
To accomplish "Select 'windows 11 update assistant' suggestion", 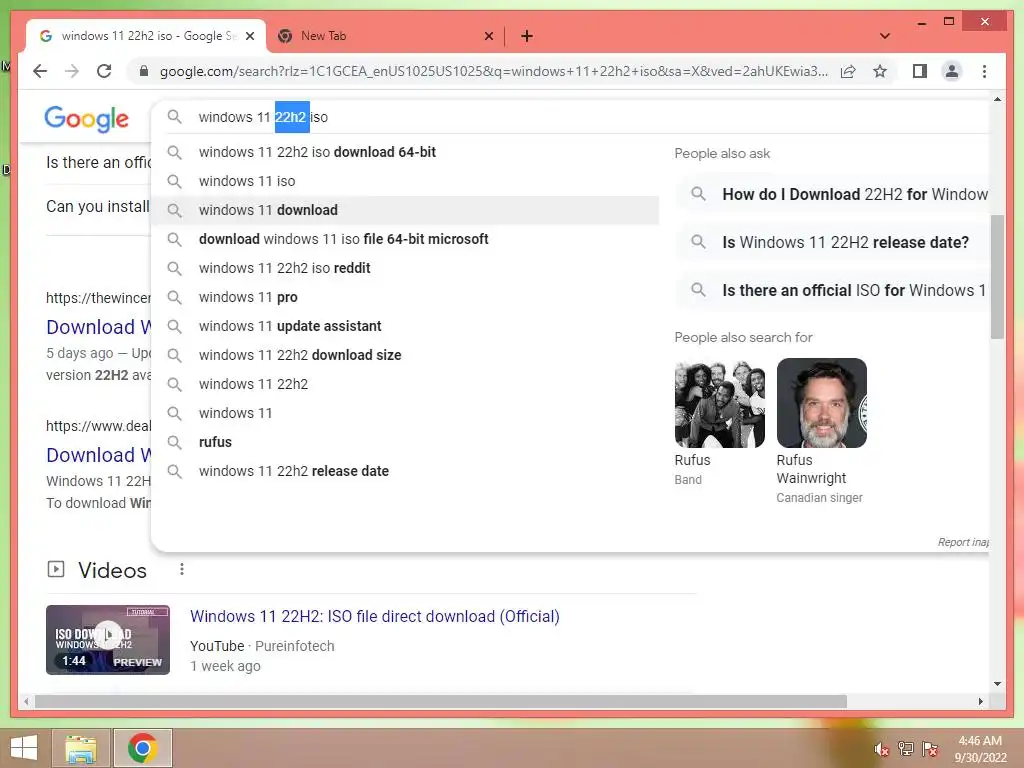I will (x=405, y=326).
